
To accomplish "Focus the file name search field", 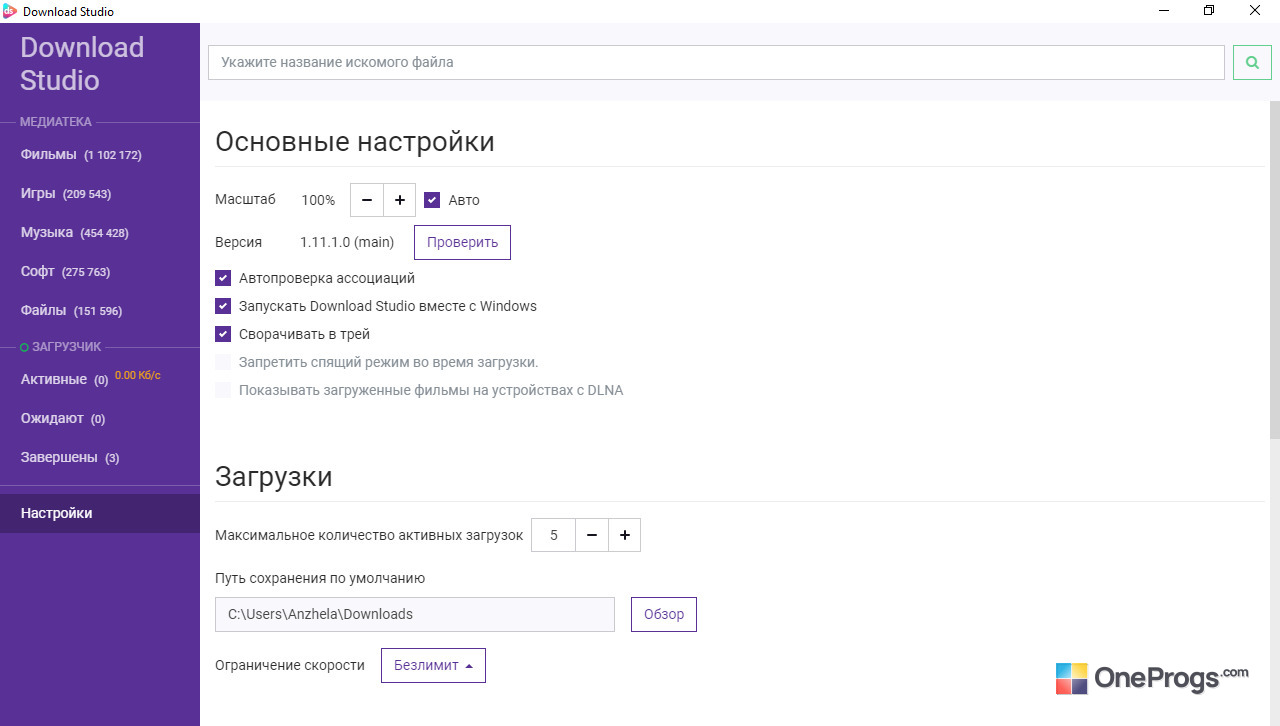I will click(716, 62).
